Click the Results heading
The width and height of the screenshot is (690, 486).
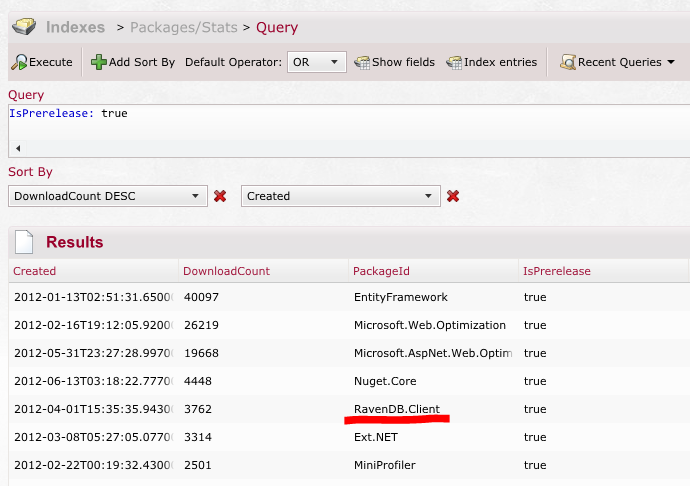pyautogui.click(x=74, y=242)
